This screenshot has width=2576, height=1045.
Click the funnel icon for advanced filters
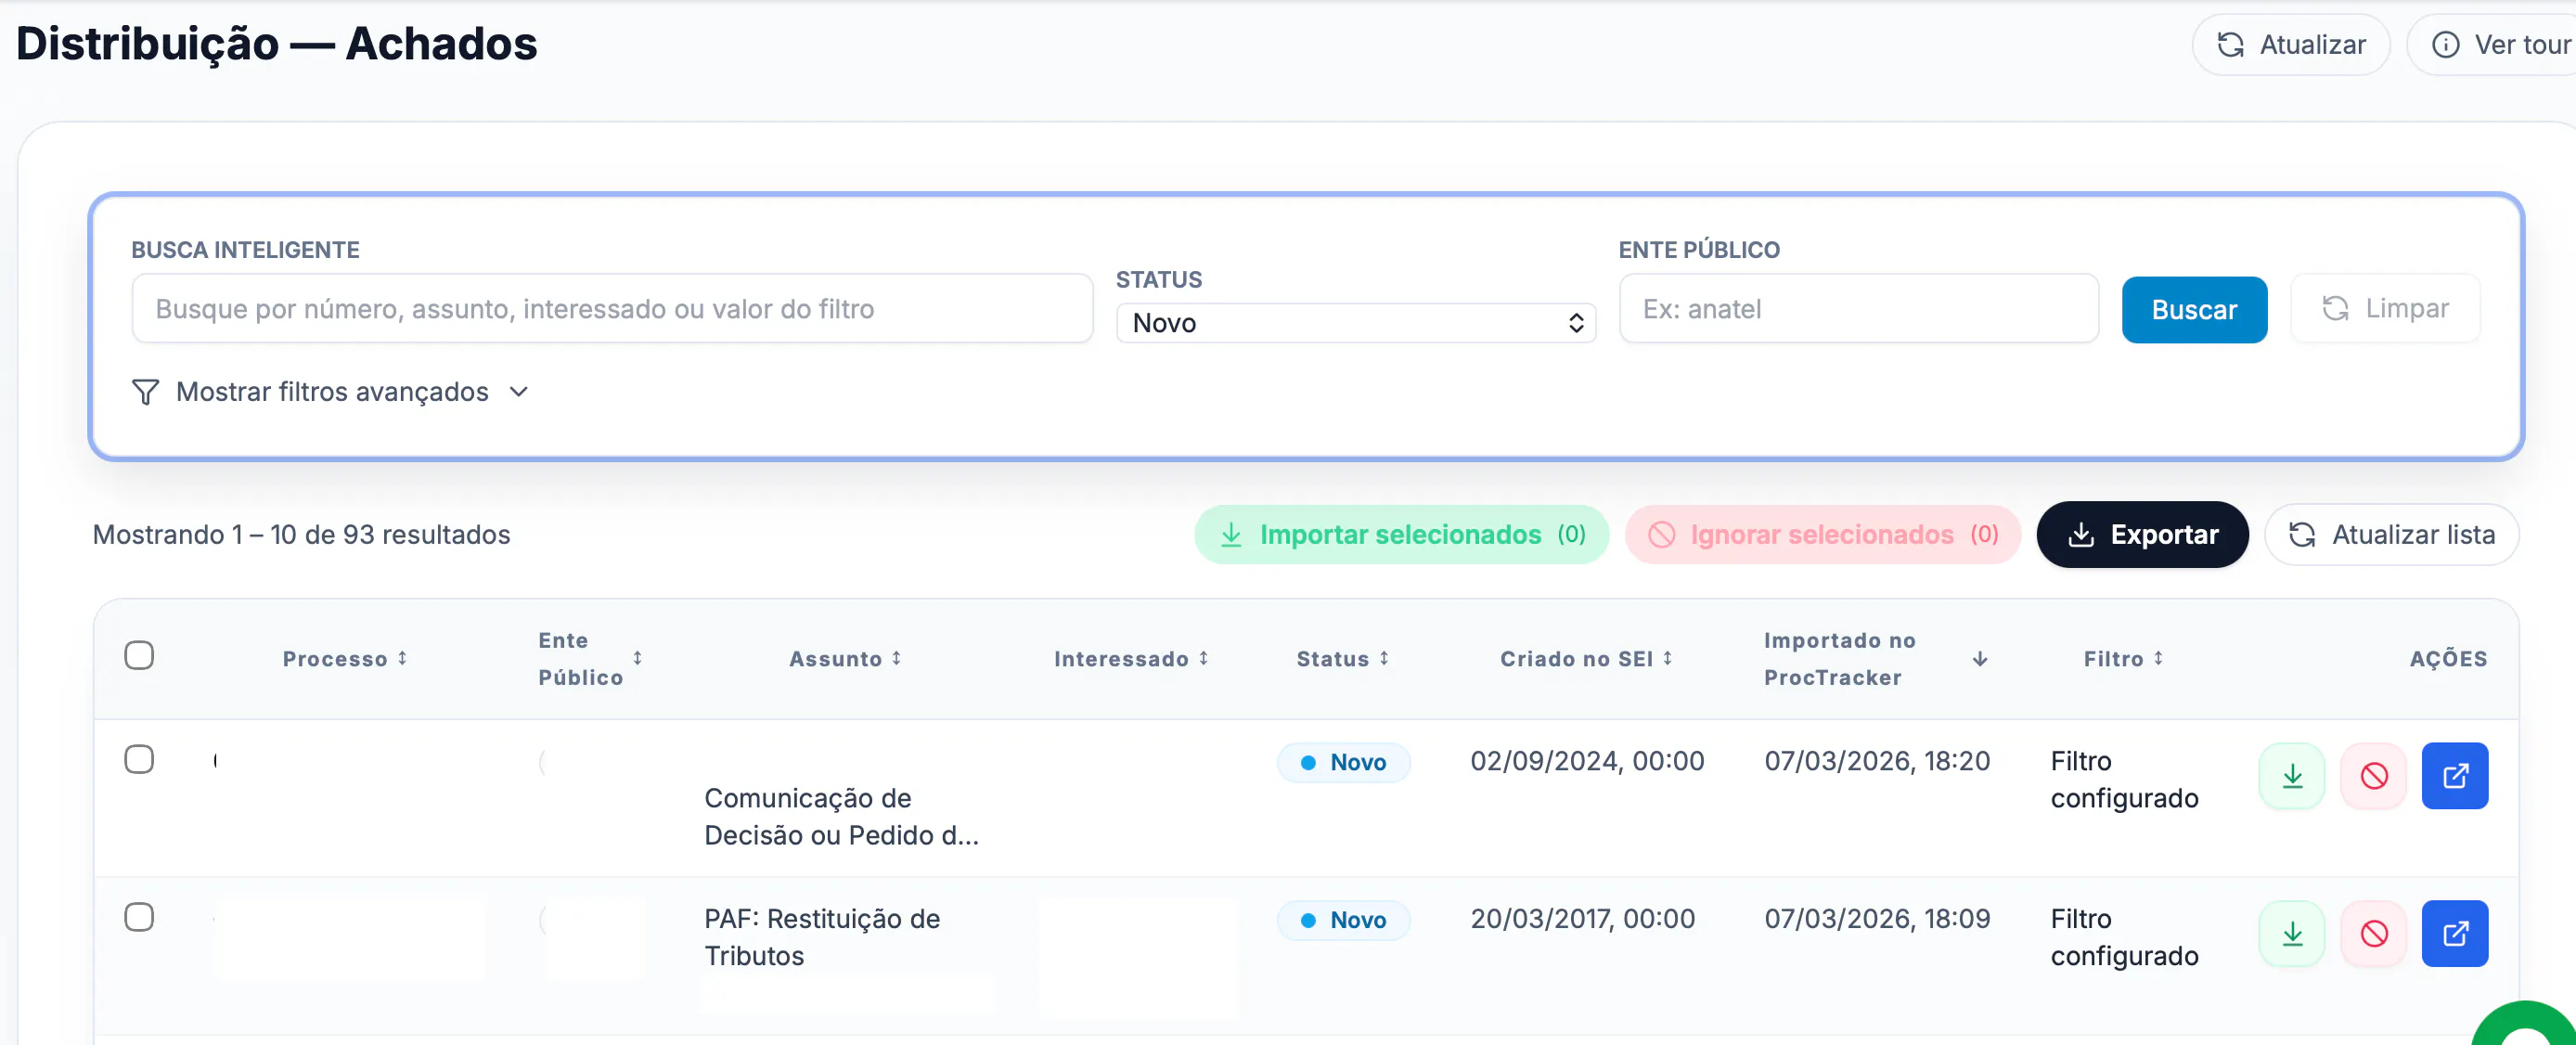(x=145, y=392)
